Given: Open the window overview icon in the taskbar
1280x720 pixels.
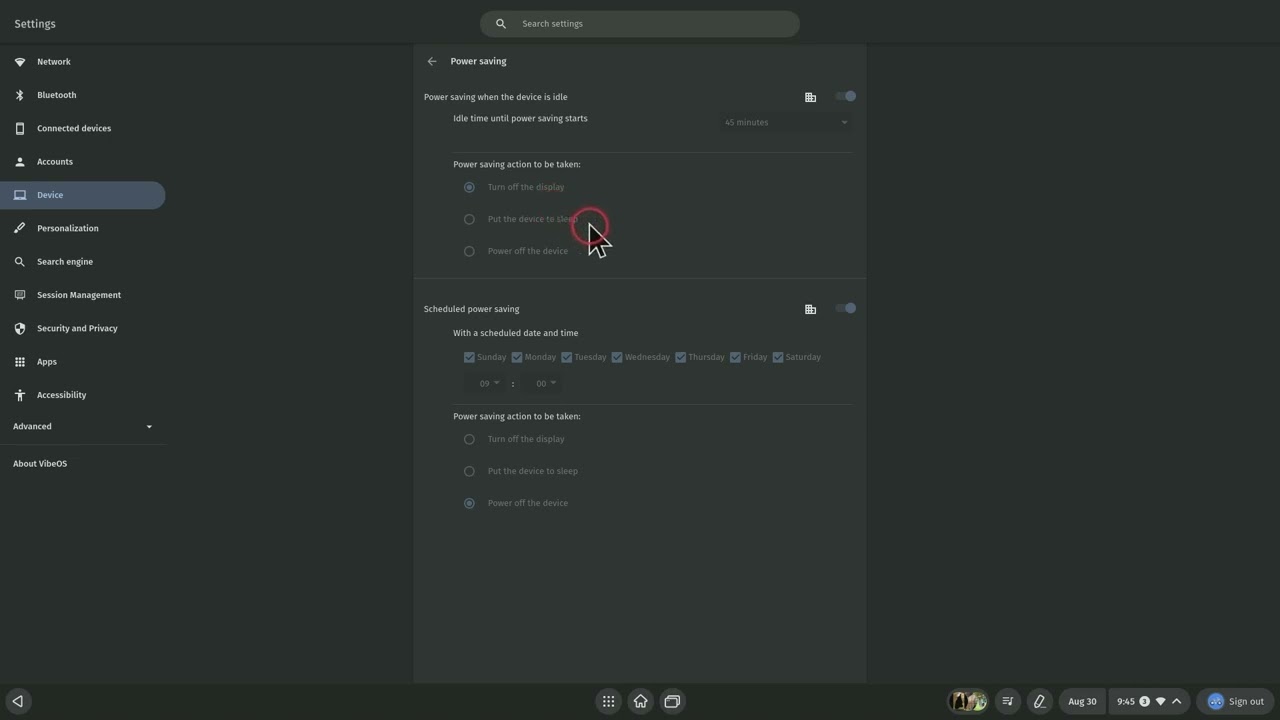Looking at the screenshot, I should pyautogui.click(x=672, y=701).
